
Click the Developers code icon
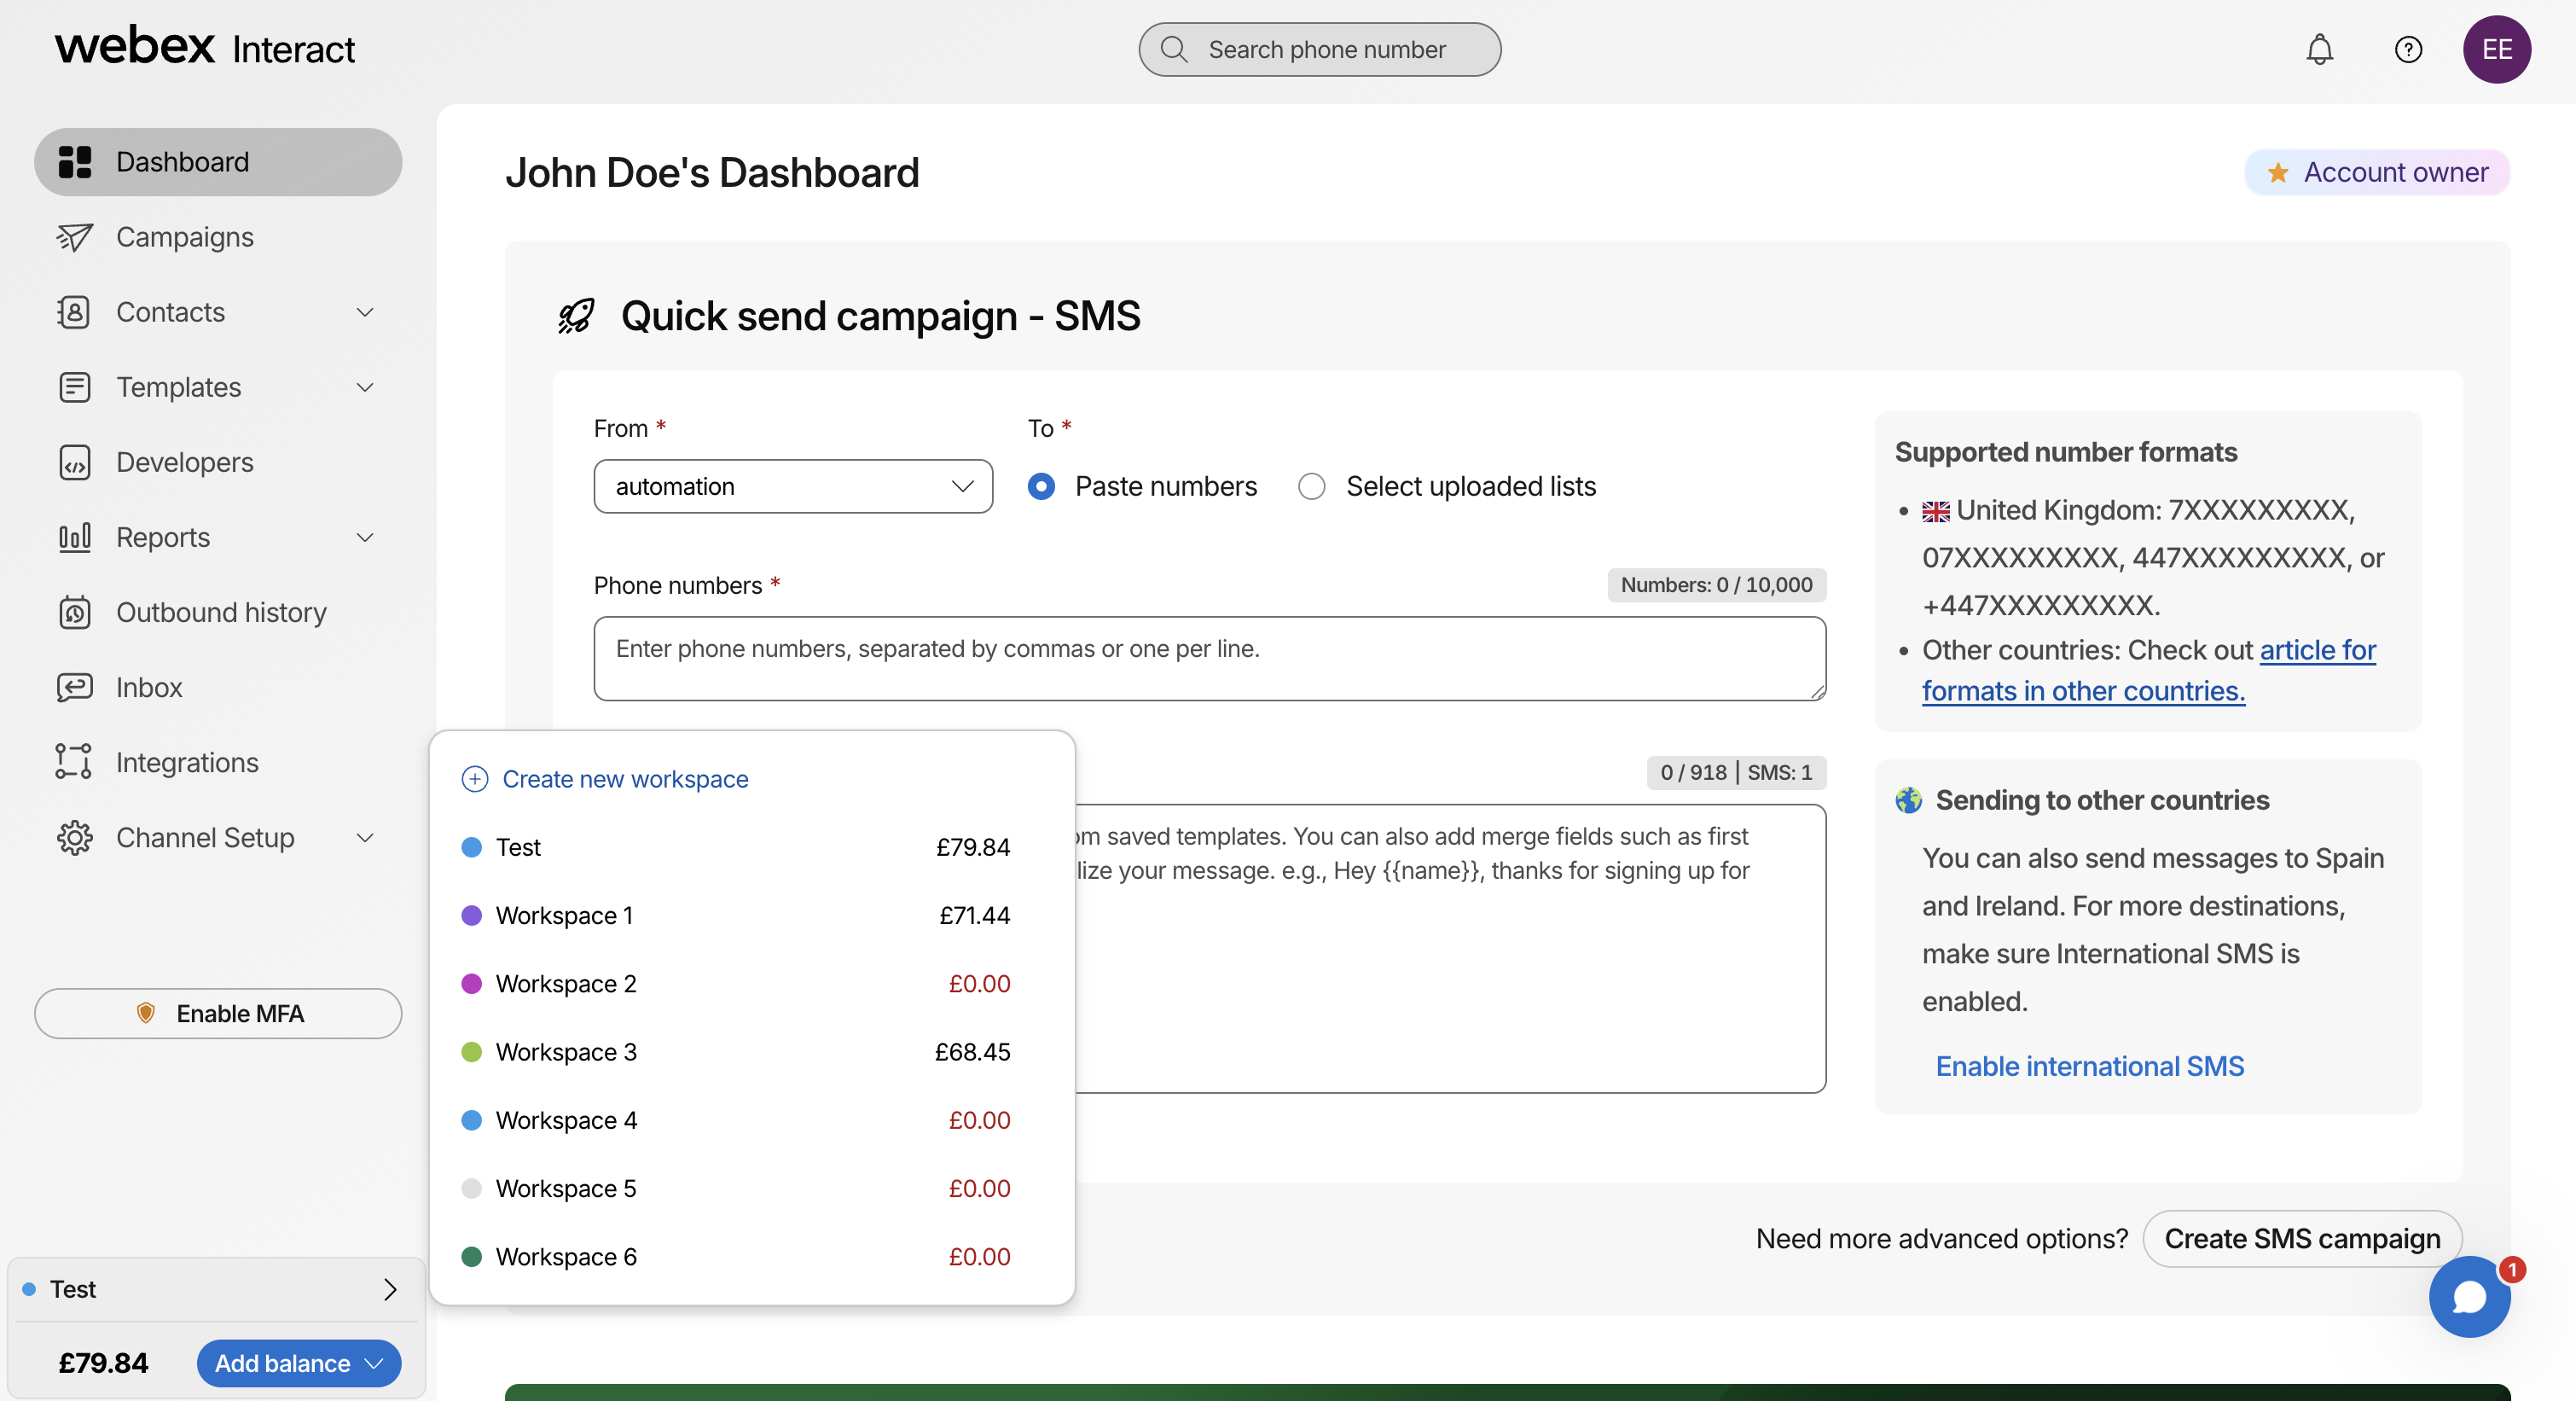click(74, 462)
